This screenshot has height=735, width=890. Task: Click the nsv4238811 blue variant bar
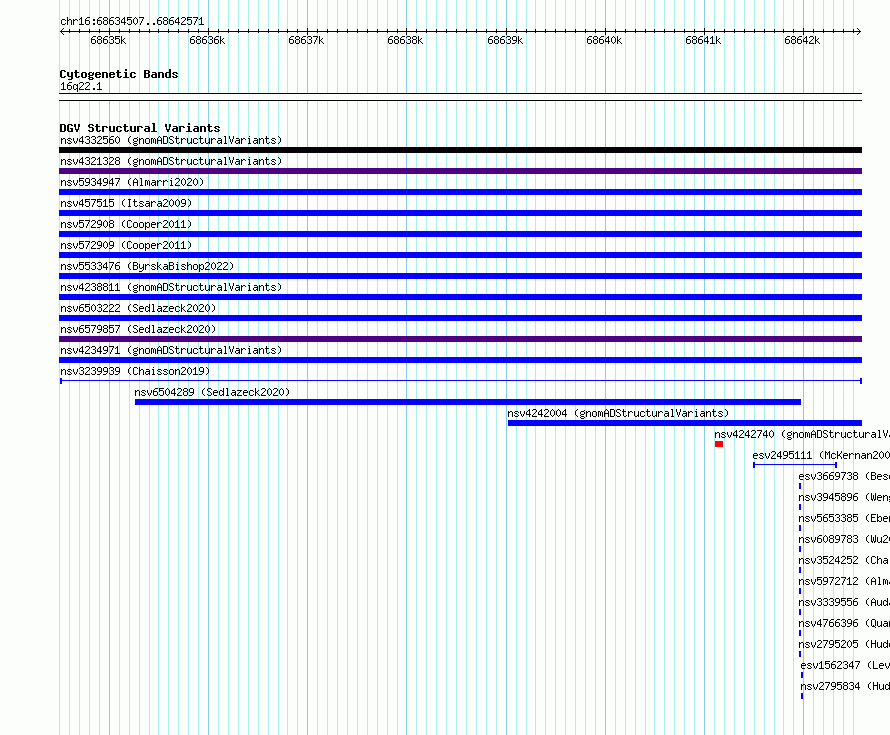(x=460, y=297)
